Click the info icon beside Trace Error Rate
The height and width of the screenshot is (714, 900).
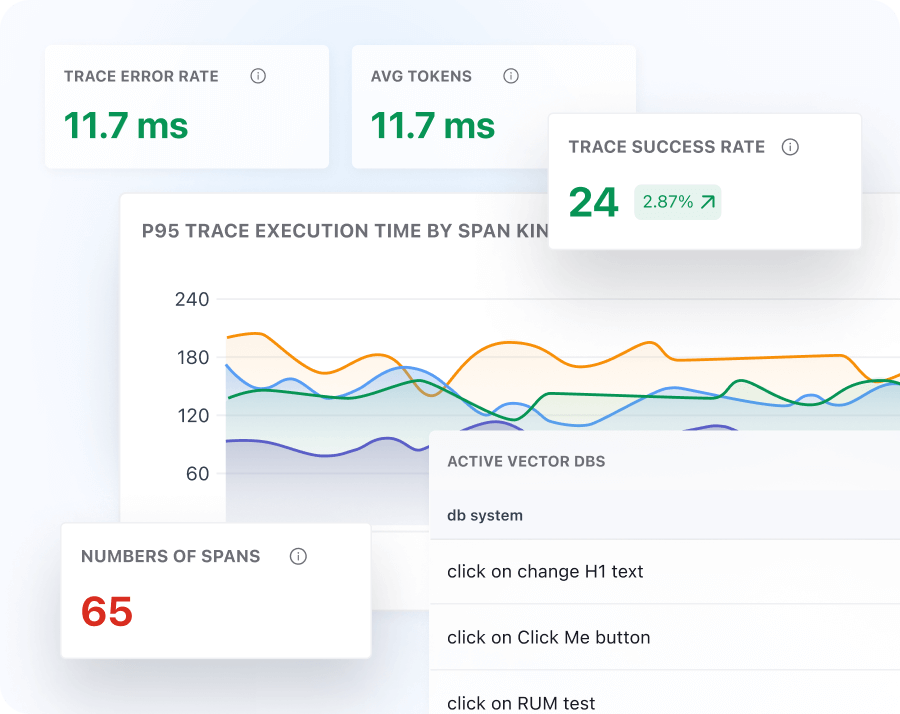[258, 76]
